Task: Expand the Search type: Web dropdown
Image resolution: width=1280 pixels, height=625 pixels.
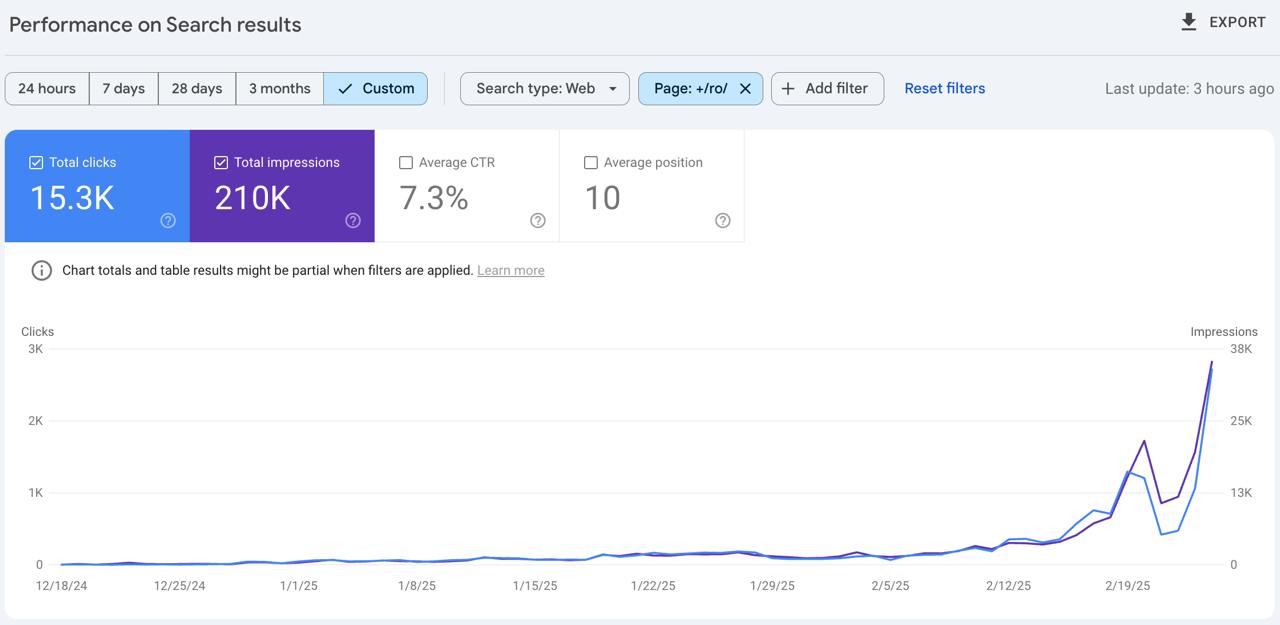Action: (x=545, y=88)
